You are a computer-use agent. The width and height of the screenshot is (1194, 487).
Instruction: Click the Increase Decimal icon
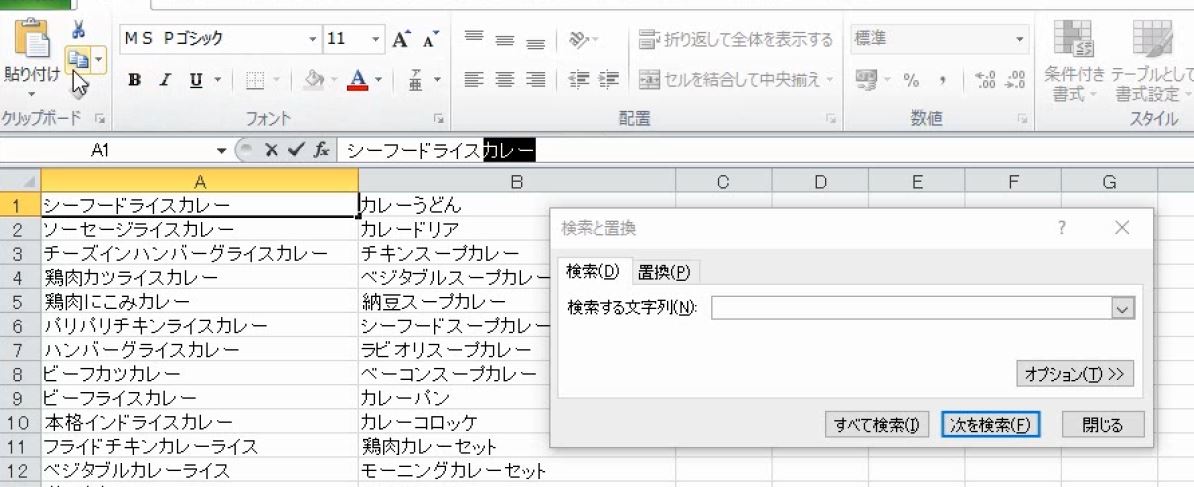tap(984, 80)
